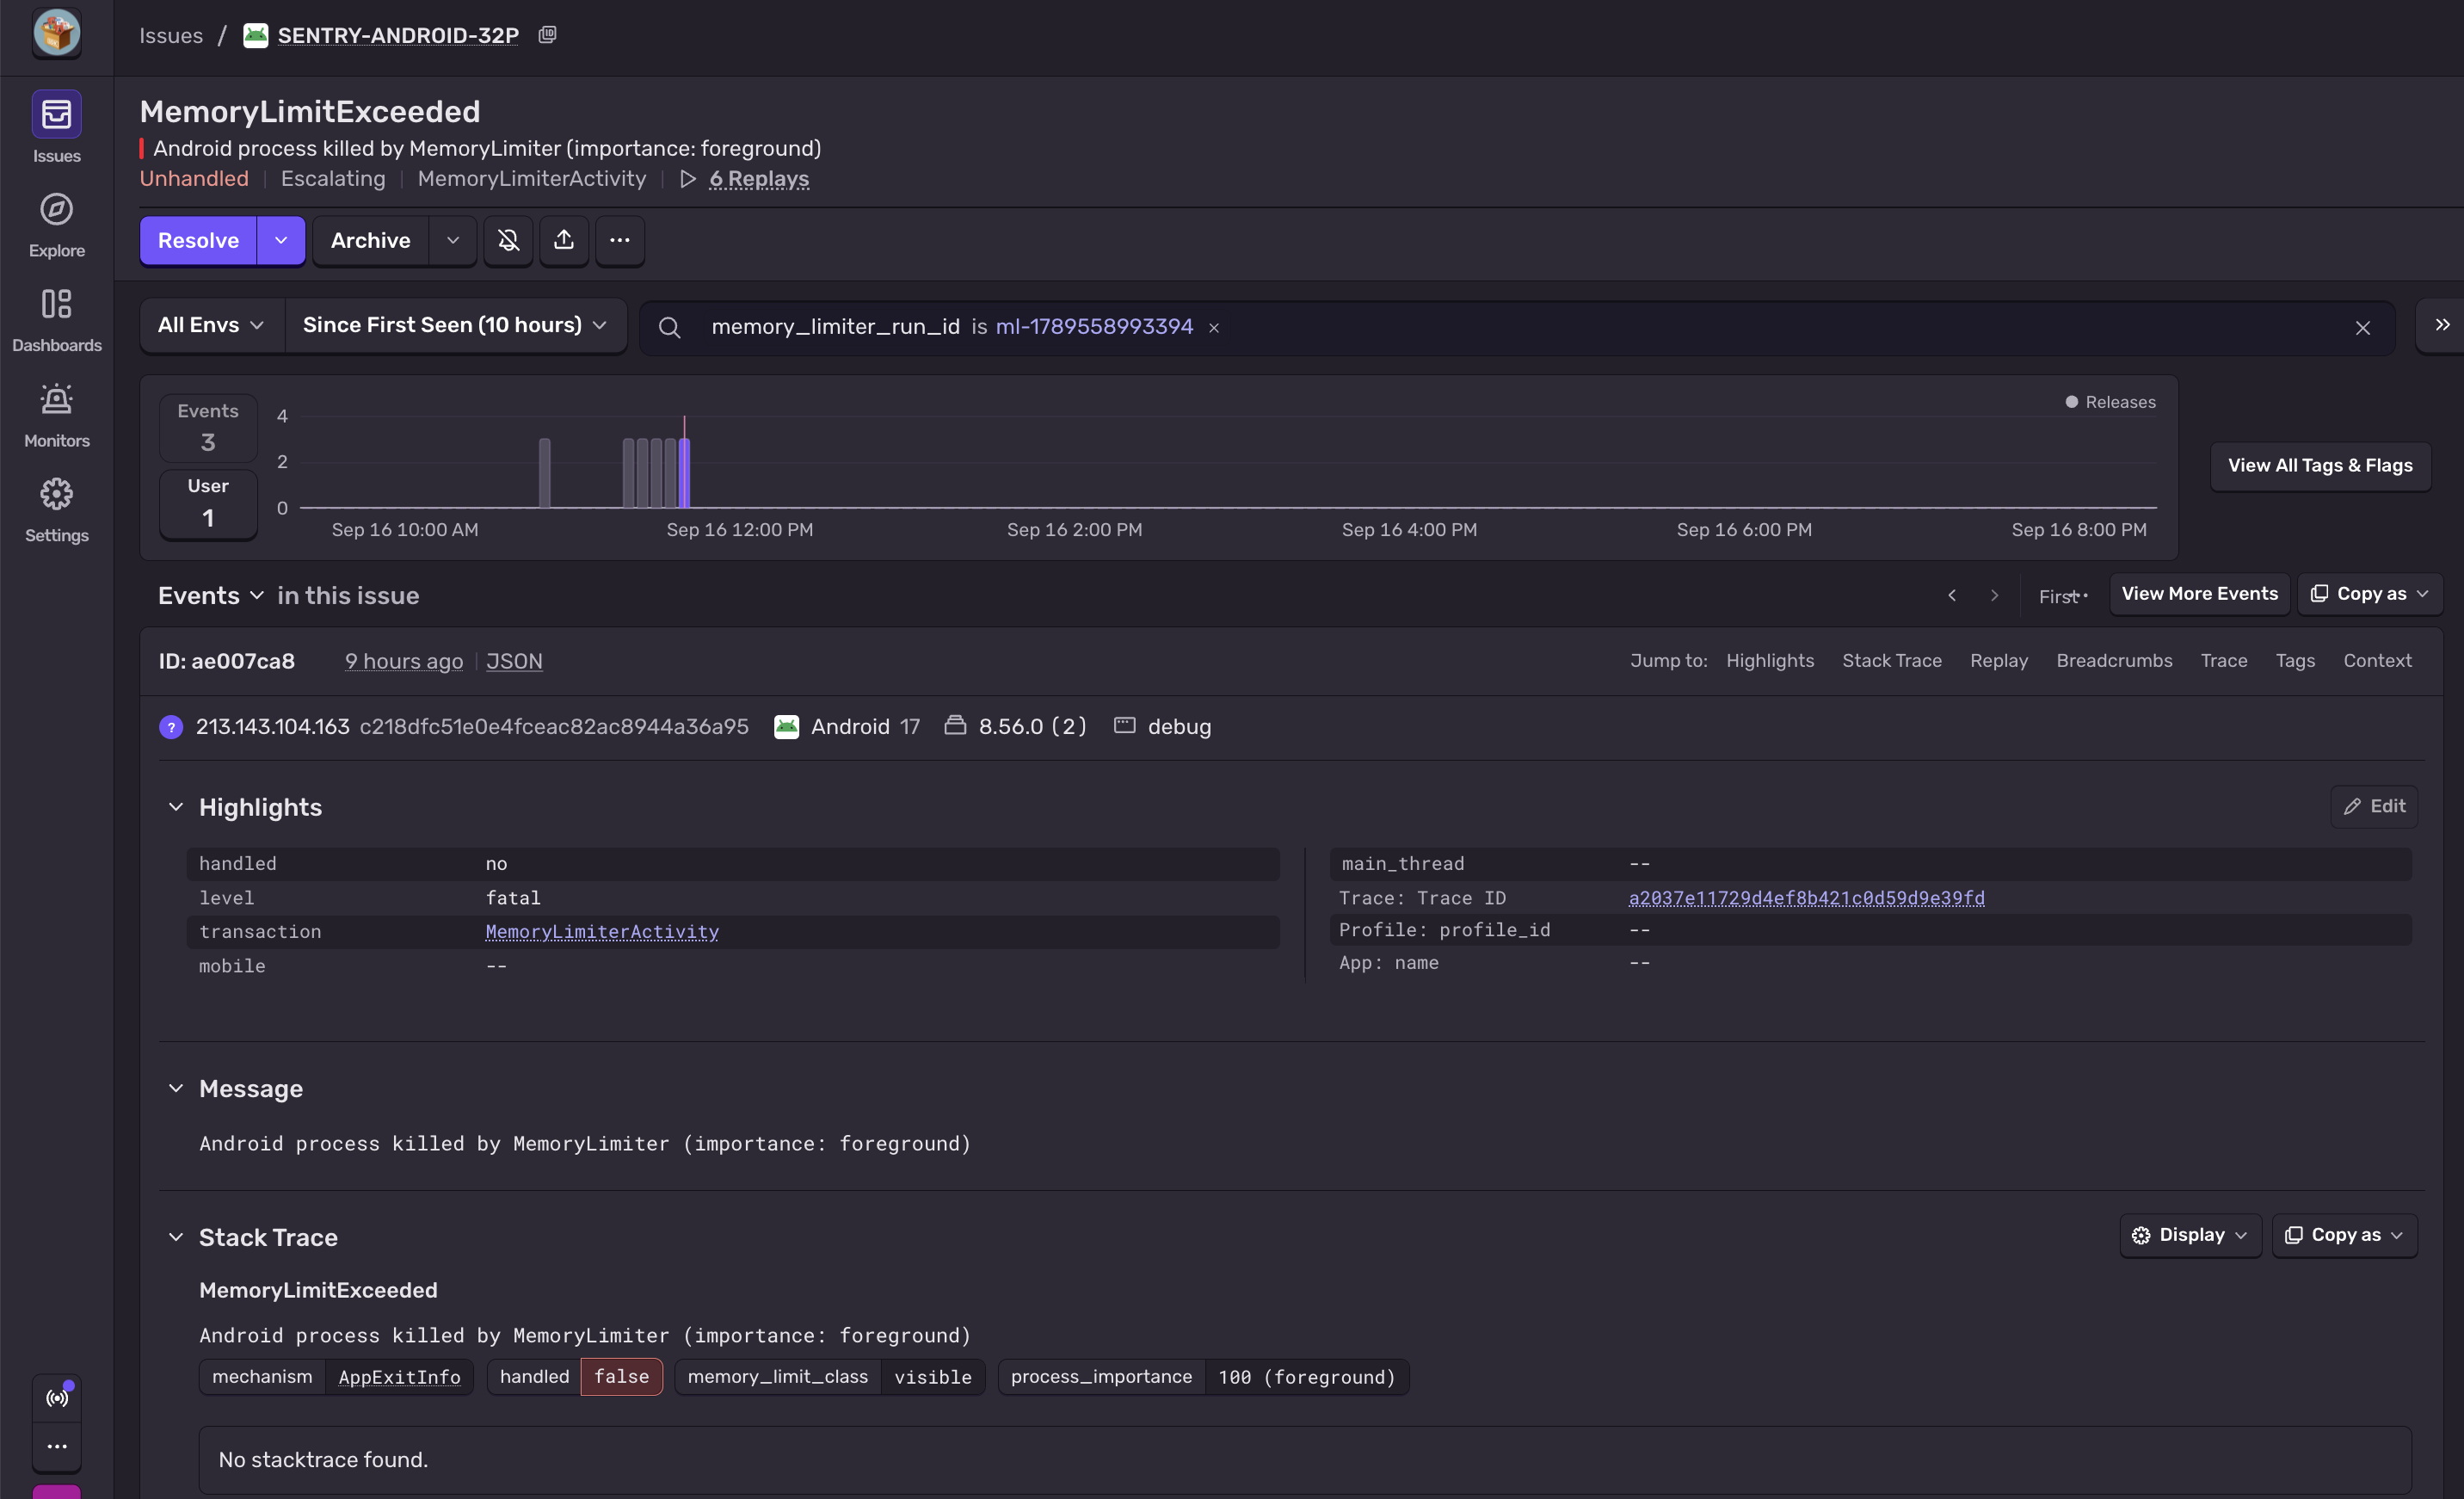This screenshot has height=1499, width=2464.
Task: Expand the right sidebar with double chevron
Action: point(2442,325)
